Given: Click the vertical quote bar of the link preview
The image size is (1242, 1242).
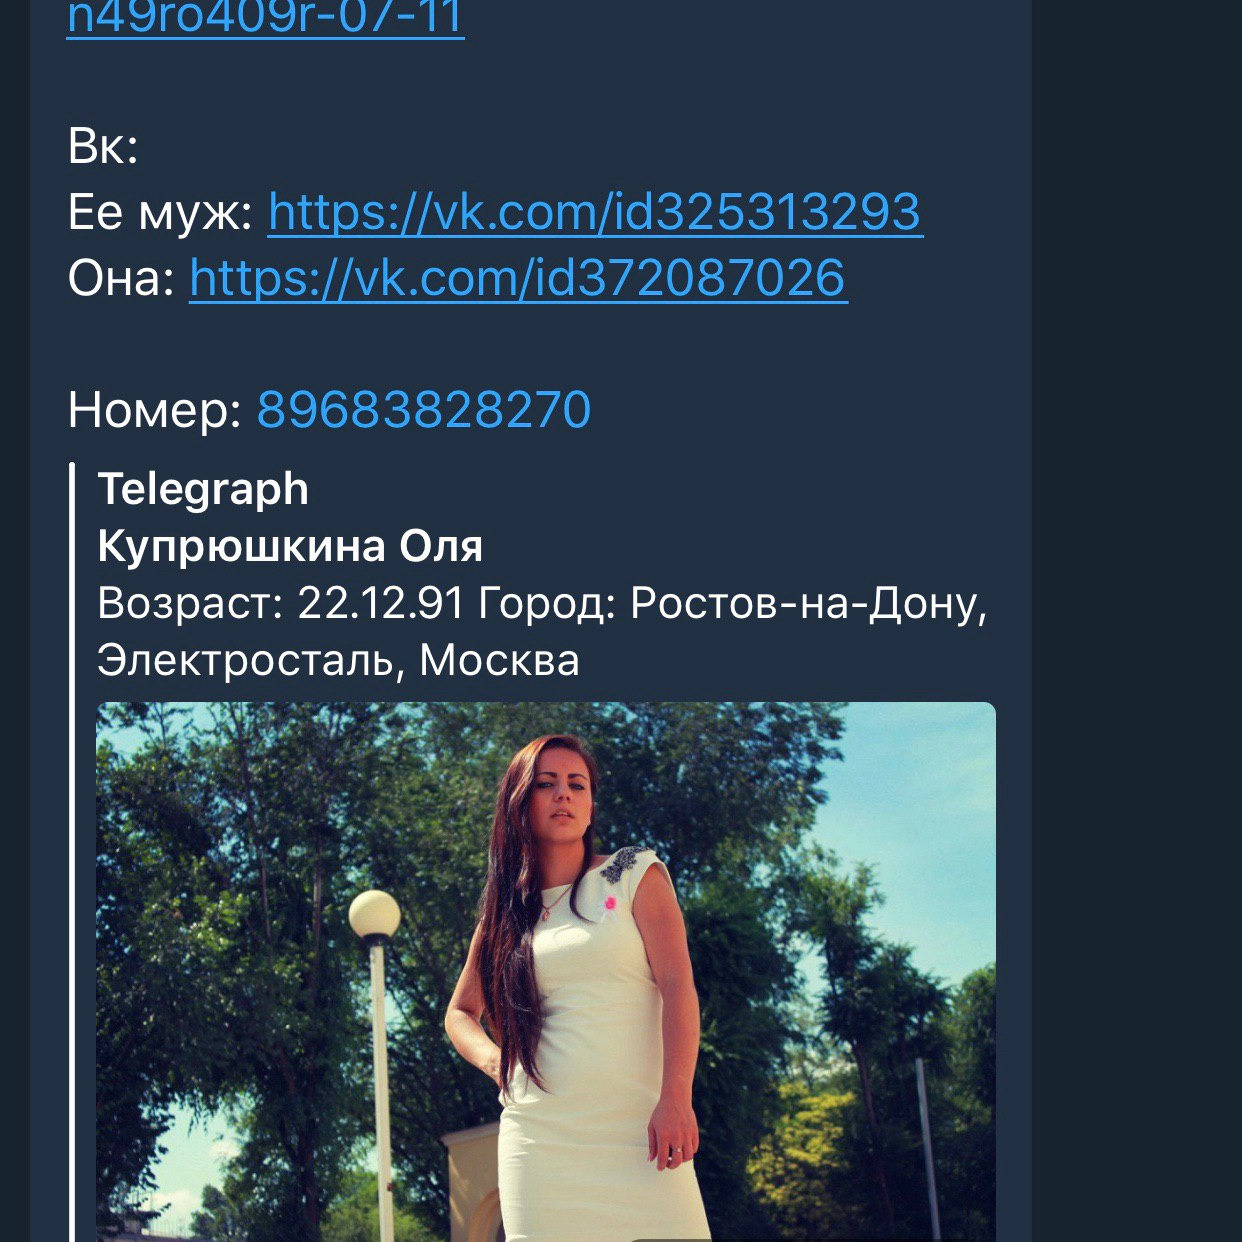Looking at the screenshot, I should click(x=72, y=852).
